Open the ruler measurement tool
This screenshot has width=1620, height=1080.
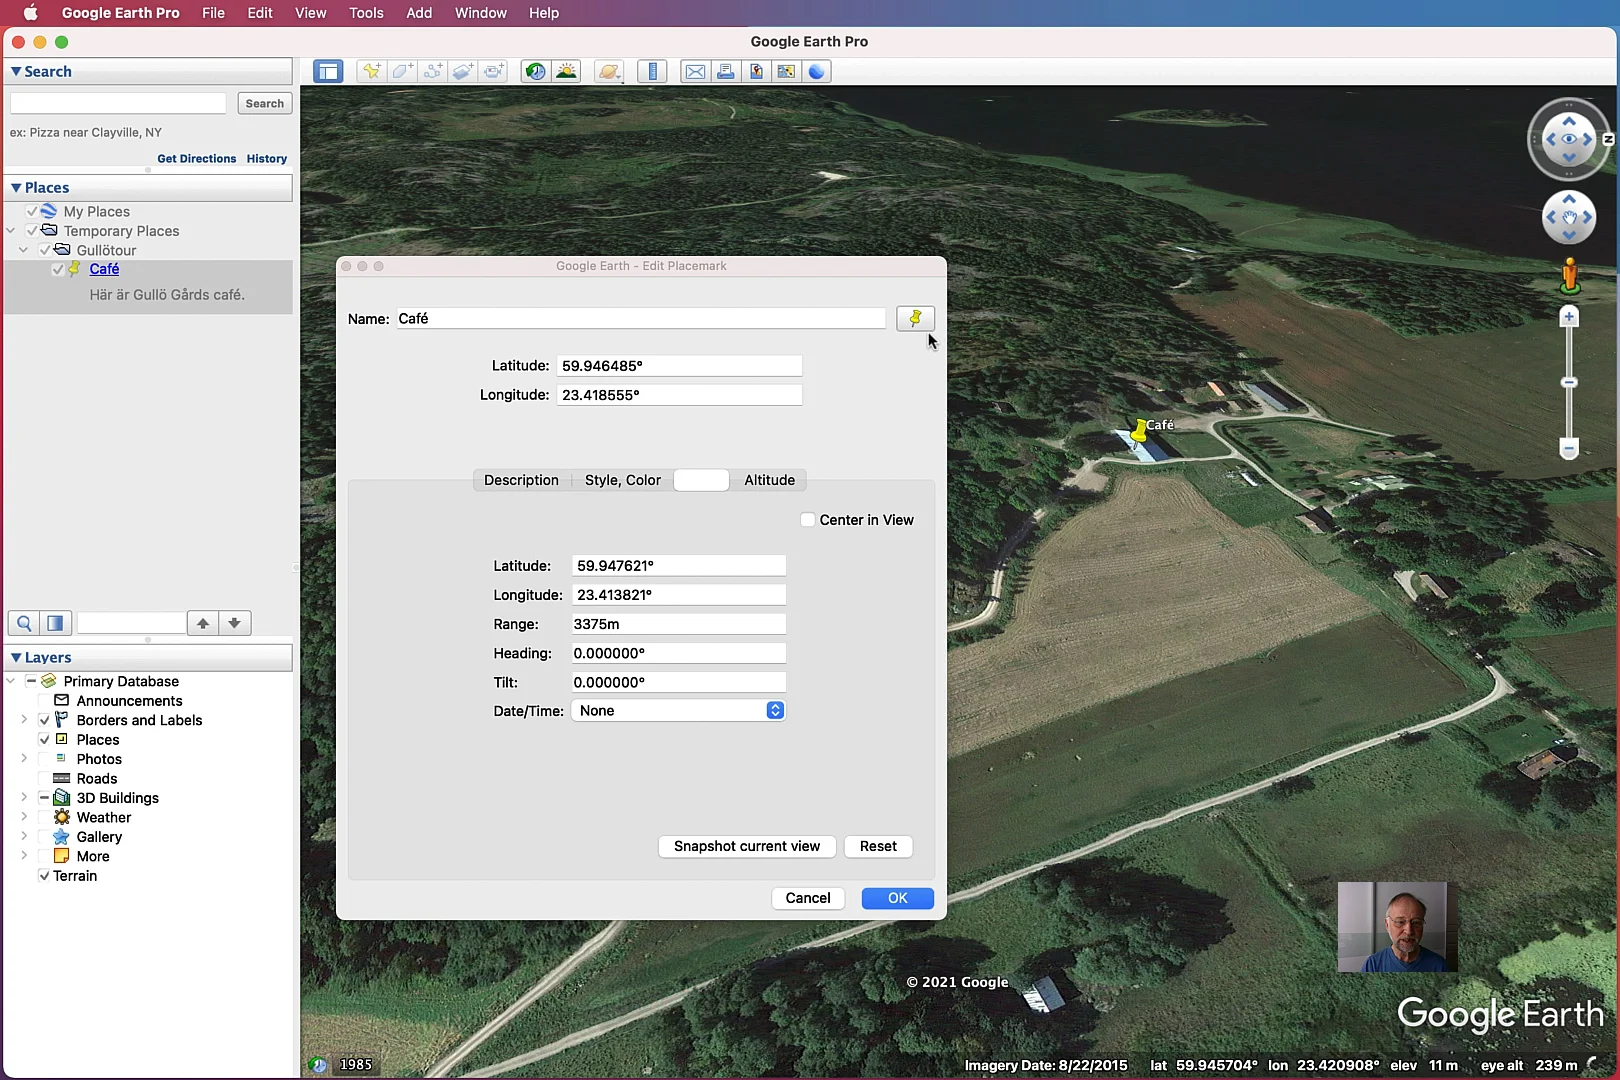pyautogui.click(x=652, y=71)
